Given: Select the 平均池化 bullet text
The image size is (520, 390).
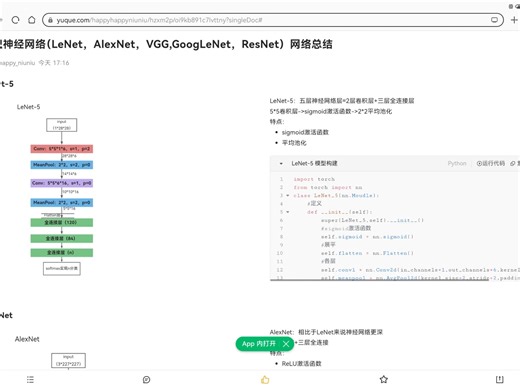Looking at the screenshot, I should pos(294,143).
